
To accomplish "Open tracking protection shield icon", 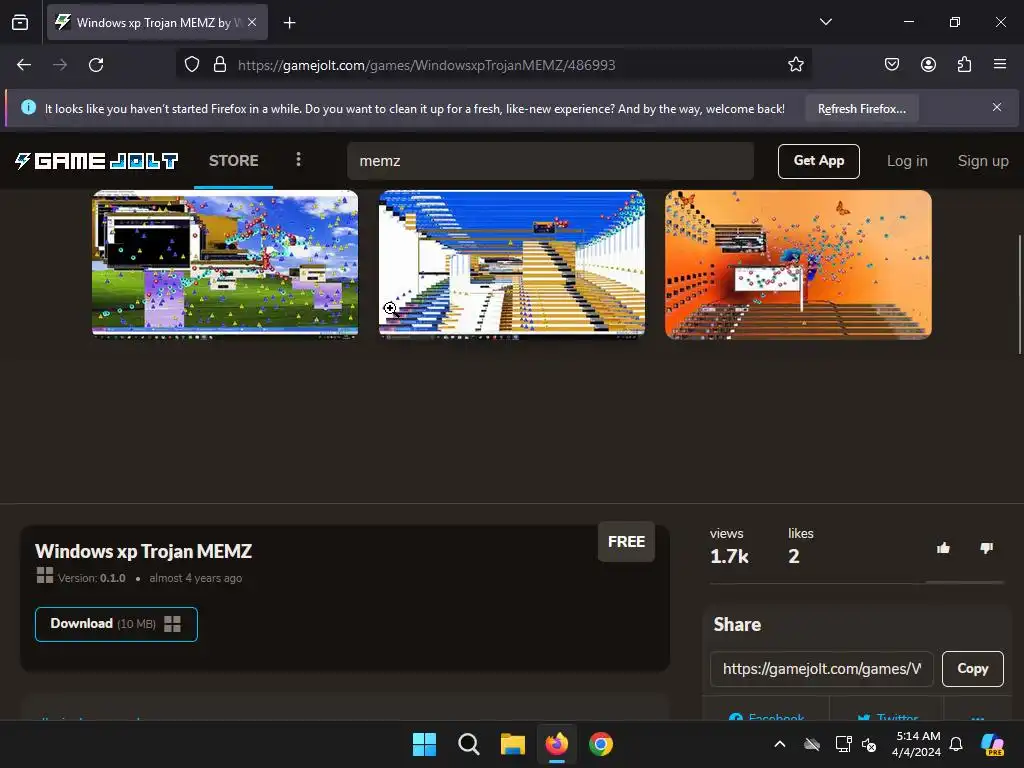I will (x=191, y=65).
